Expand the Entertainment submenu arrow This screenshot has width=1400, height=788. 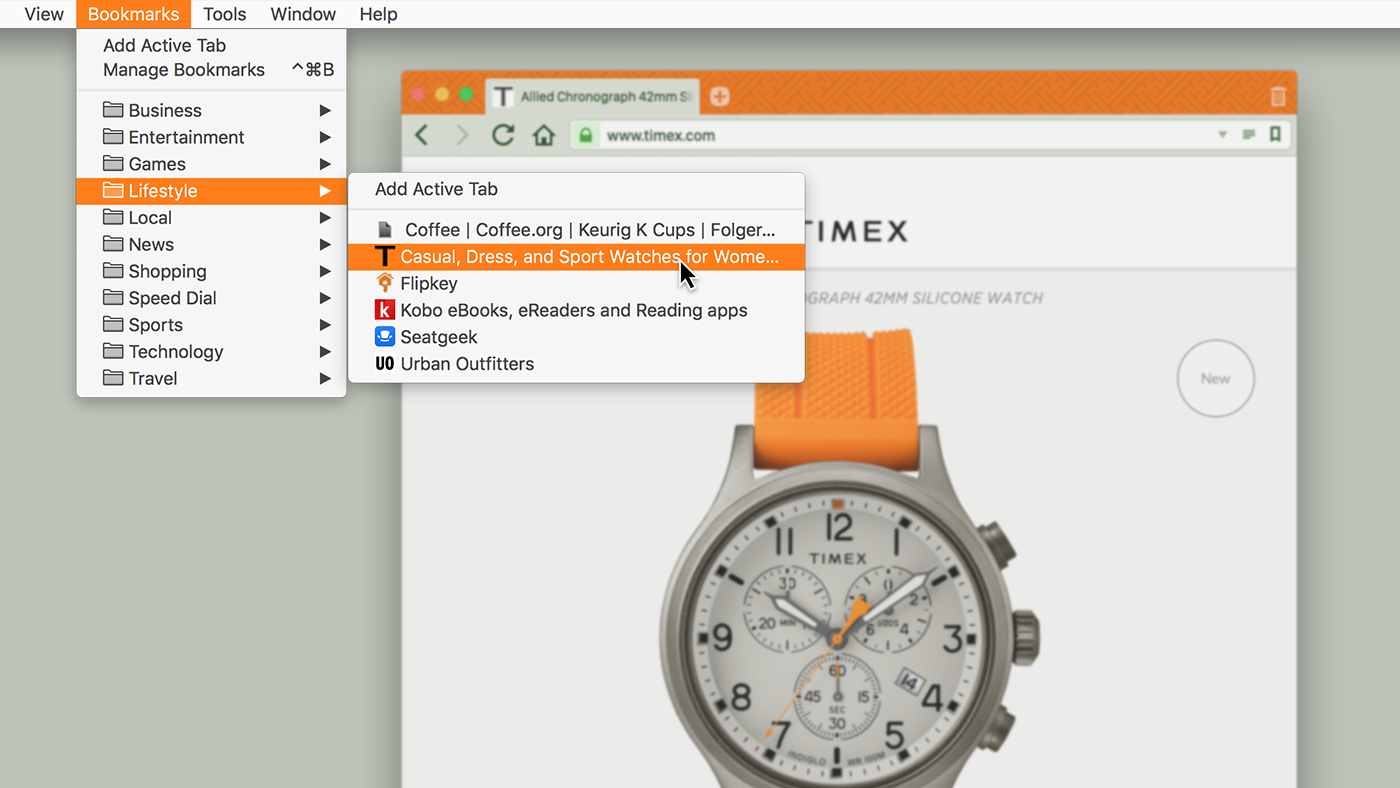click(x=325, y=137)
